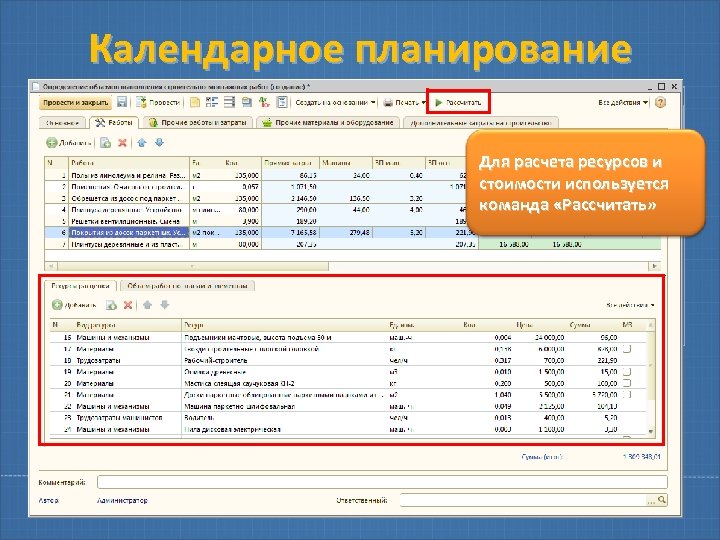This screenshot has width=720, height=540.
Task: Click the 'Провести и закрыть' button
Action: [75, 102]
